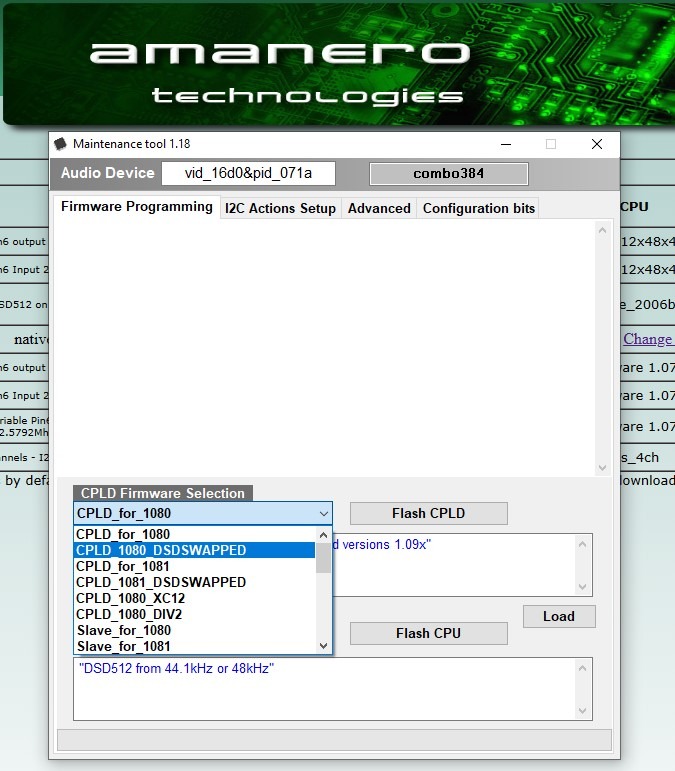The height and width of the screenshot is (771, 675).
Task: Click CPU description box scroll down arrow
Action: pyautogui.click(x=583, y=711)
